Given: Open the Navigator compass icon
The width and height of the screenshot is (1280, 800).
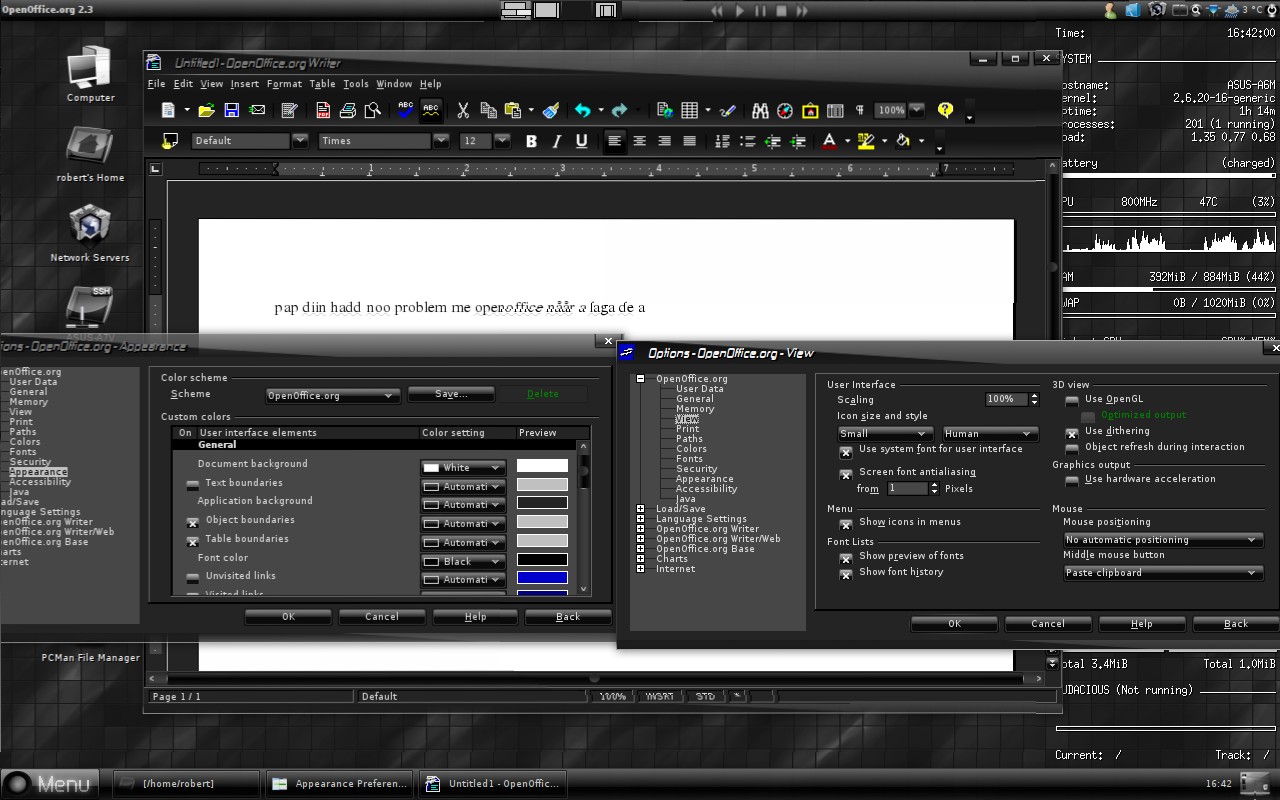Looking at the screenshot, I should point(785,110).
